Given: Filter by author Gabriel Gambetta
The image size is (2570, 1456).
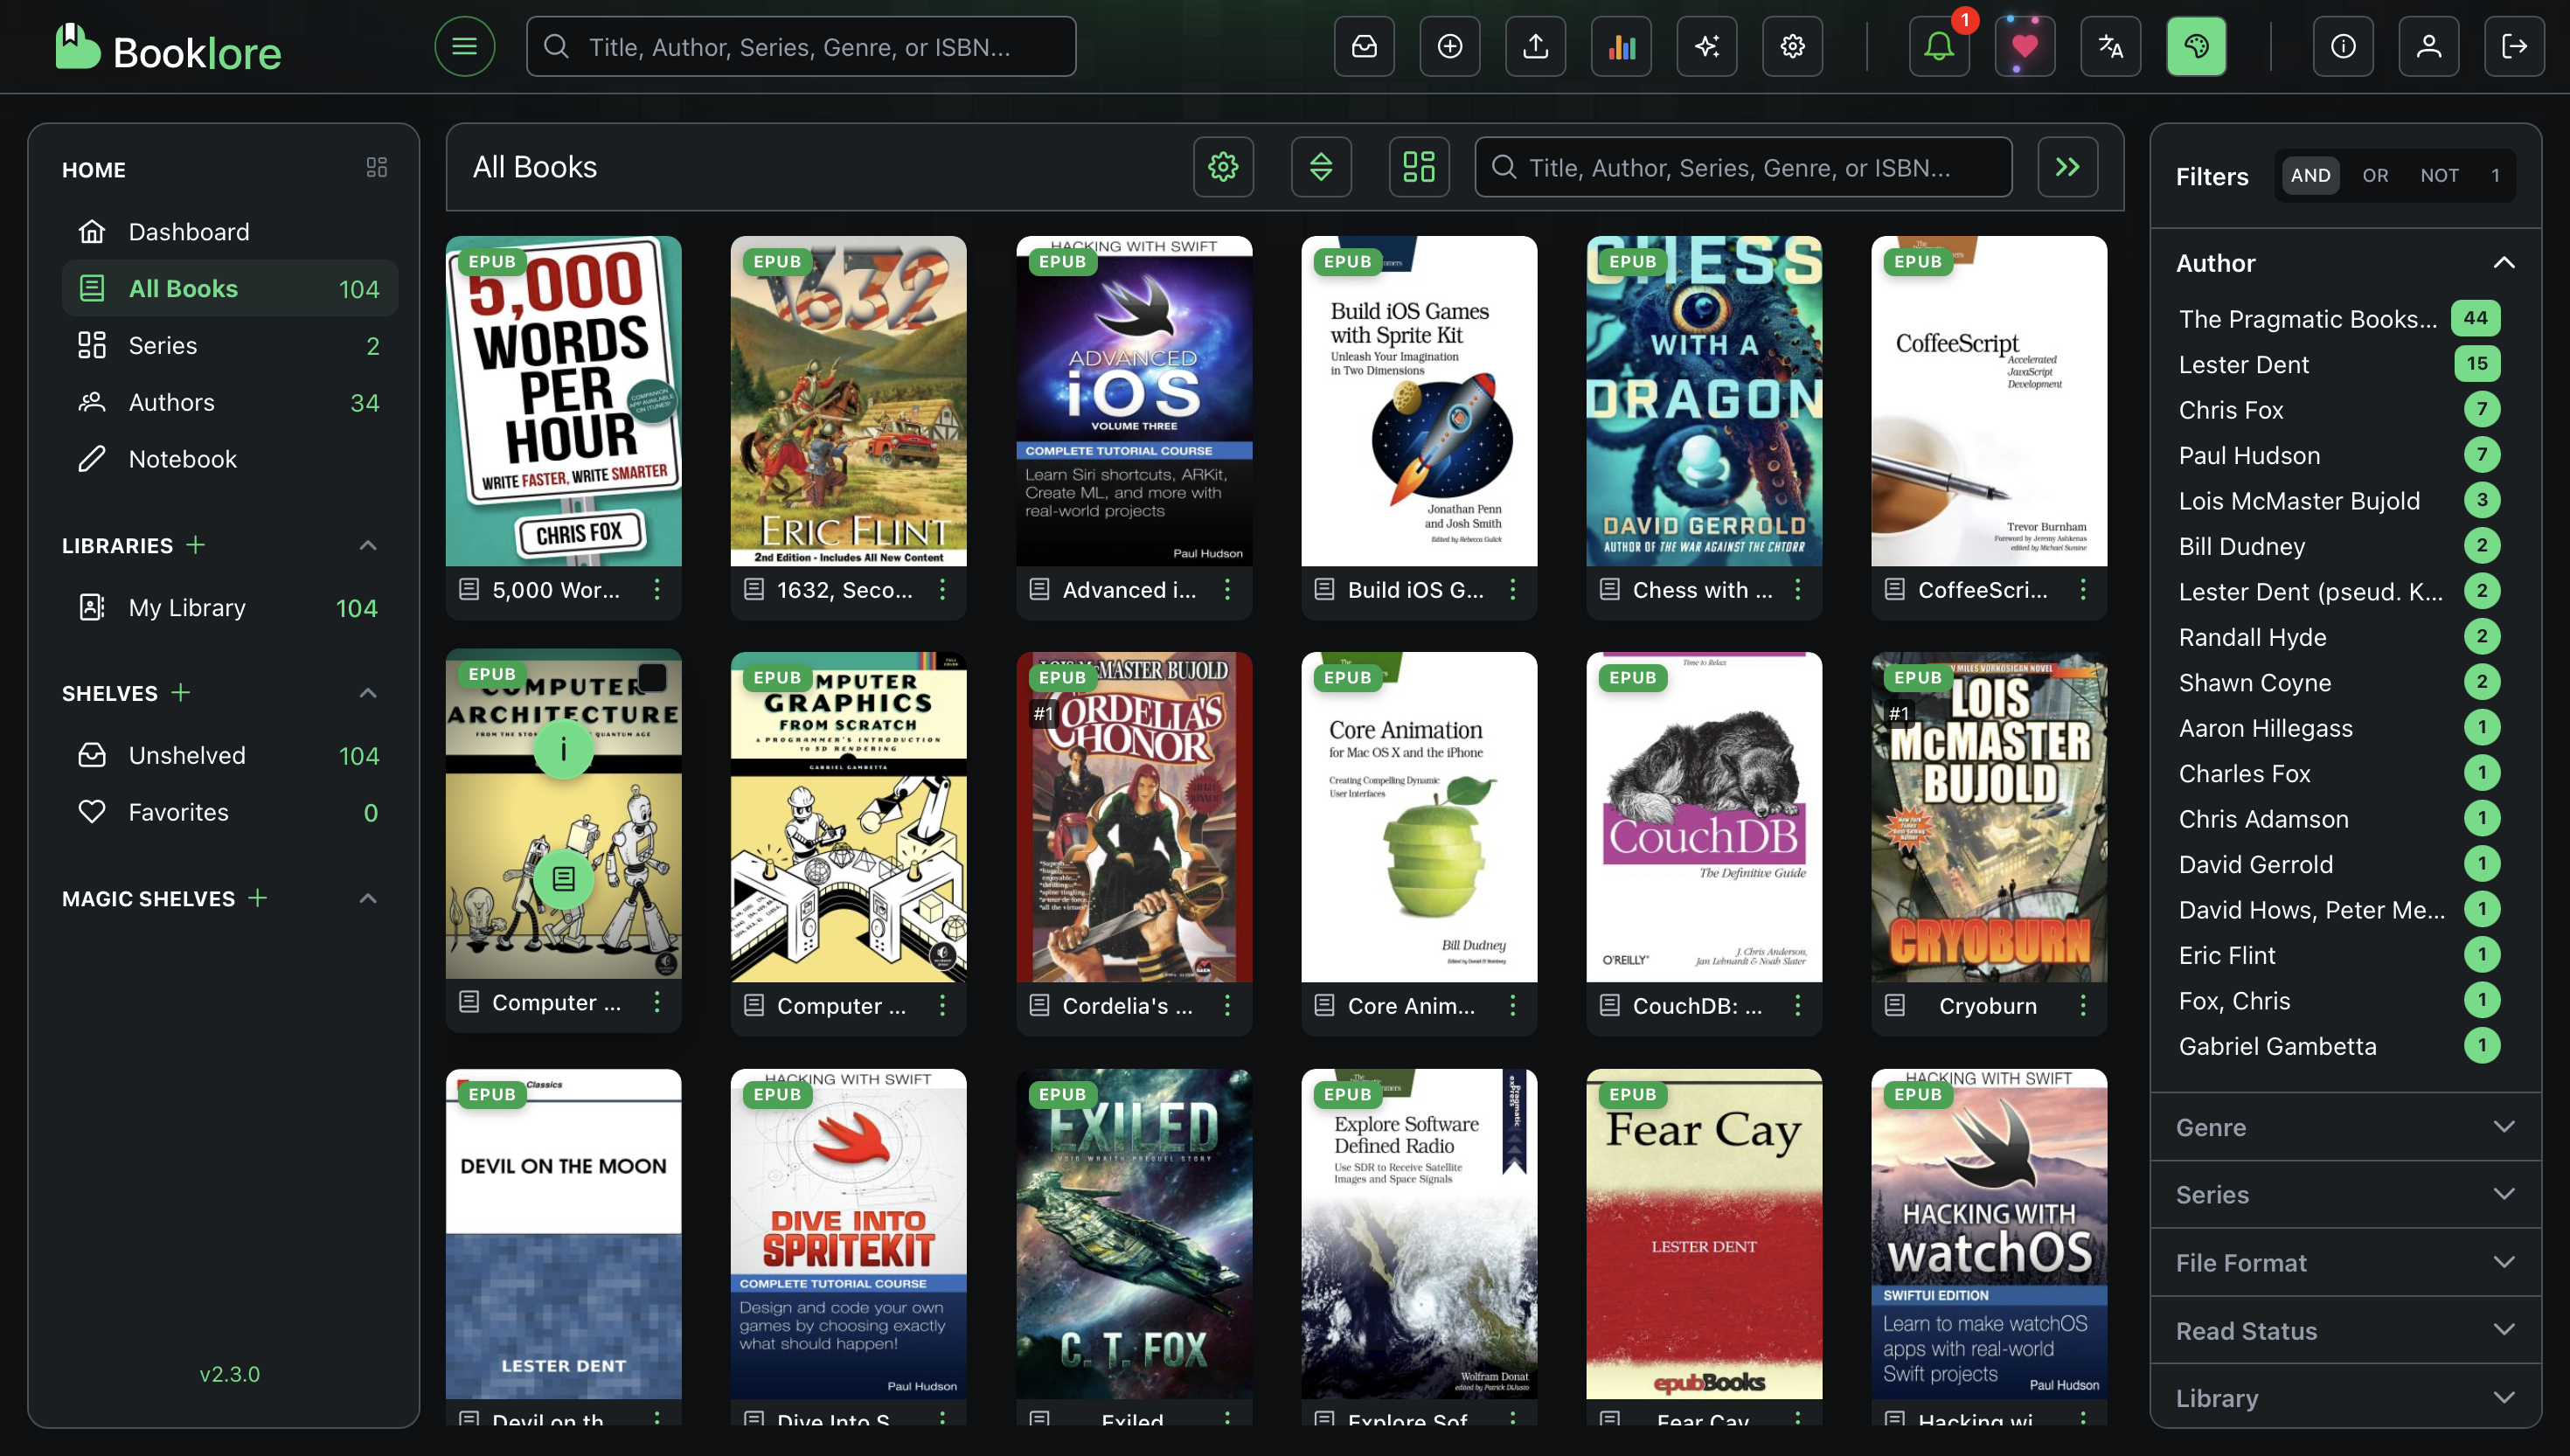Looking at the screenshot, I should pos(2339,1046).
